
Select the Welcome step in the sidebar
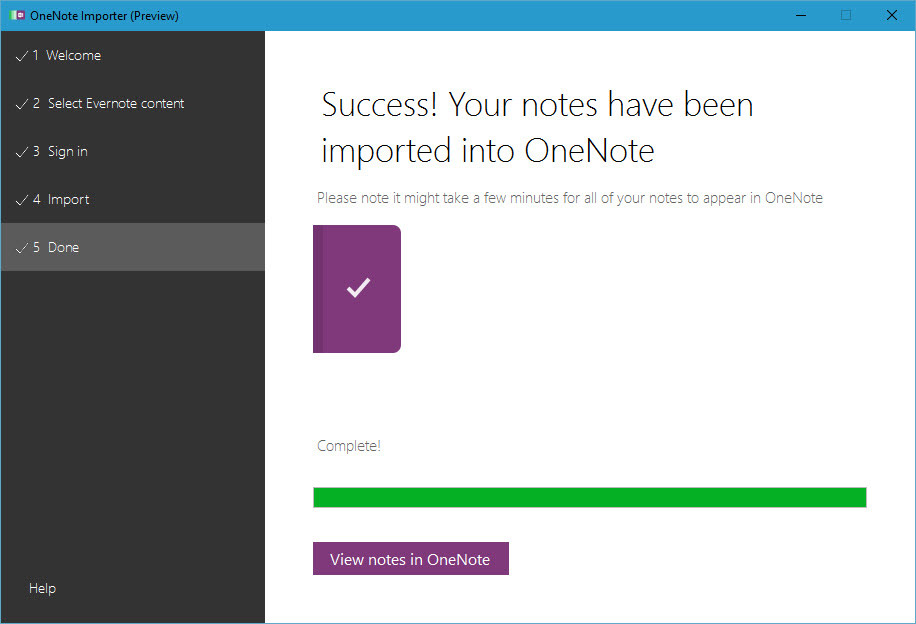(75, 55)
